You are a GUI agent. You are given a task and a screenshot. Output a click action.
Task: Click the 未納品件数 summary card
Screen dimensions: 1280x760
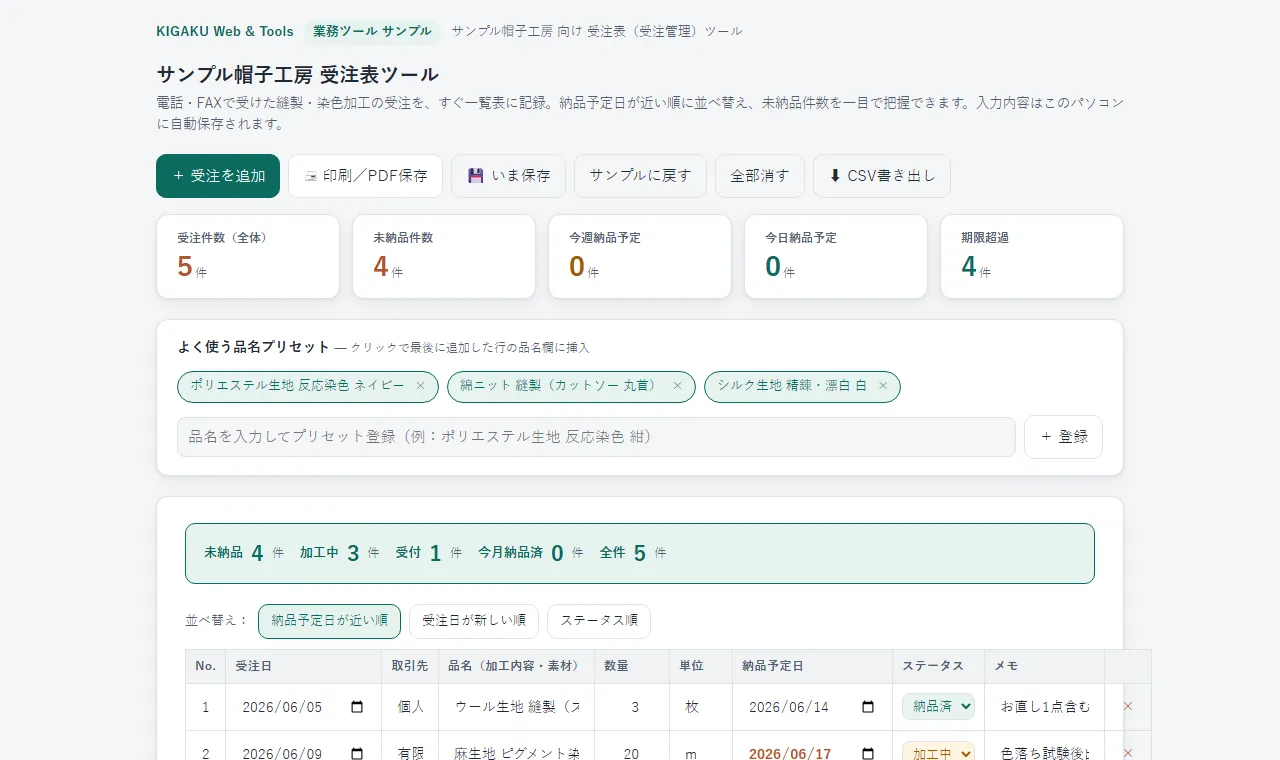(444, 256)
